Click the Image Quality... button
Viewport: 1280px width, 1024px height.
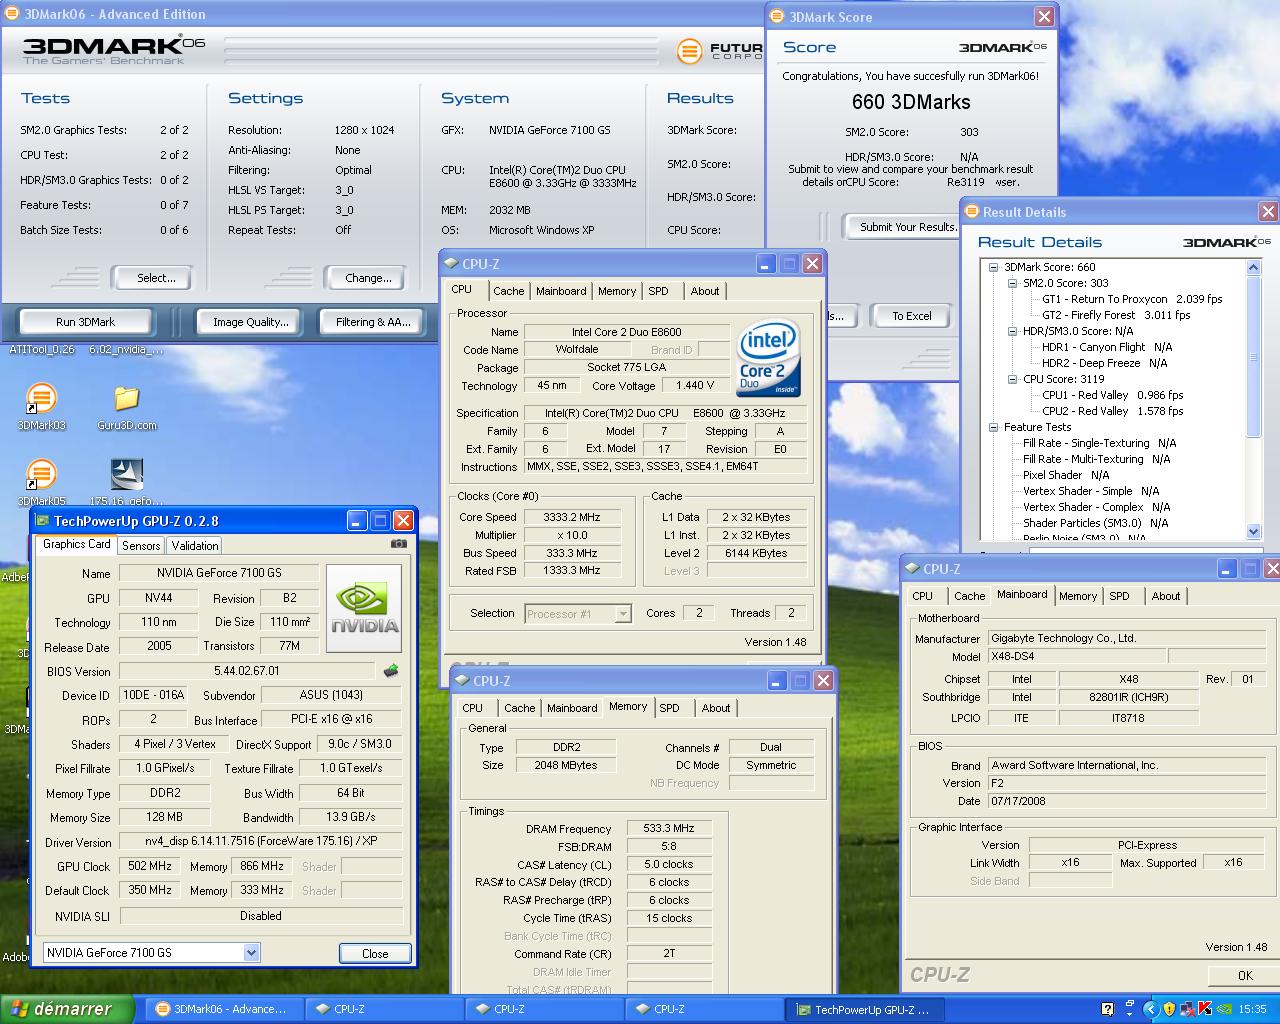(250, 322)
